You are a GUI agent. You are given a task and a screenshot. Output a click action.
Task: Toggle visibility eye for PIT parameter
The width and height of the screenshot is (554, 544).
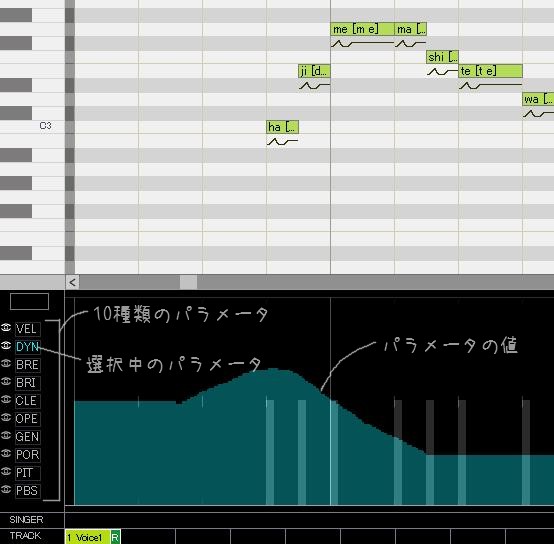click(x=6, y=472)
